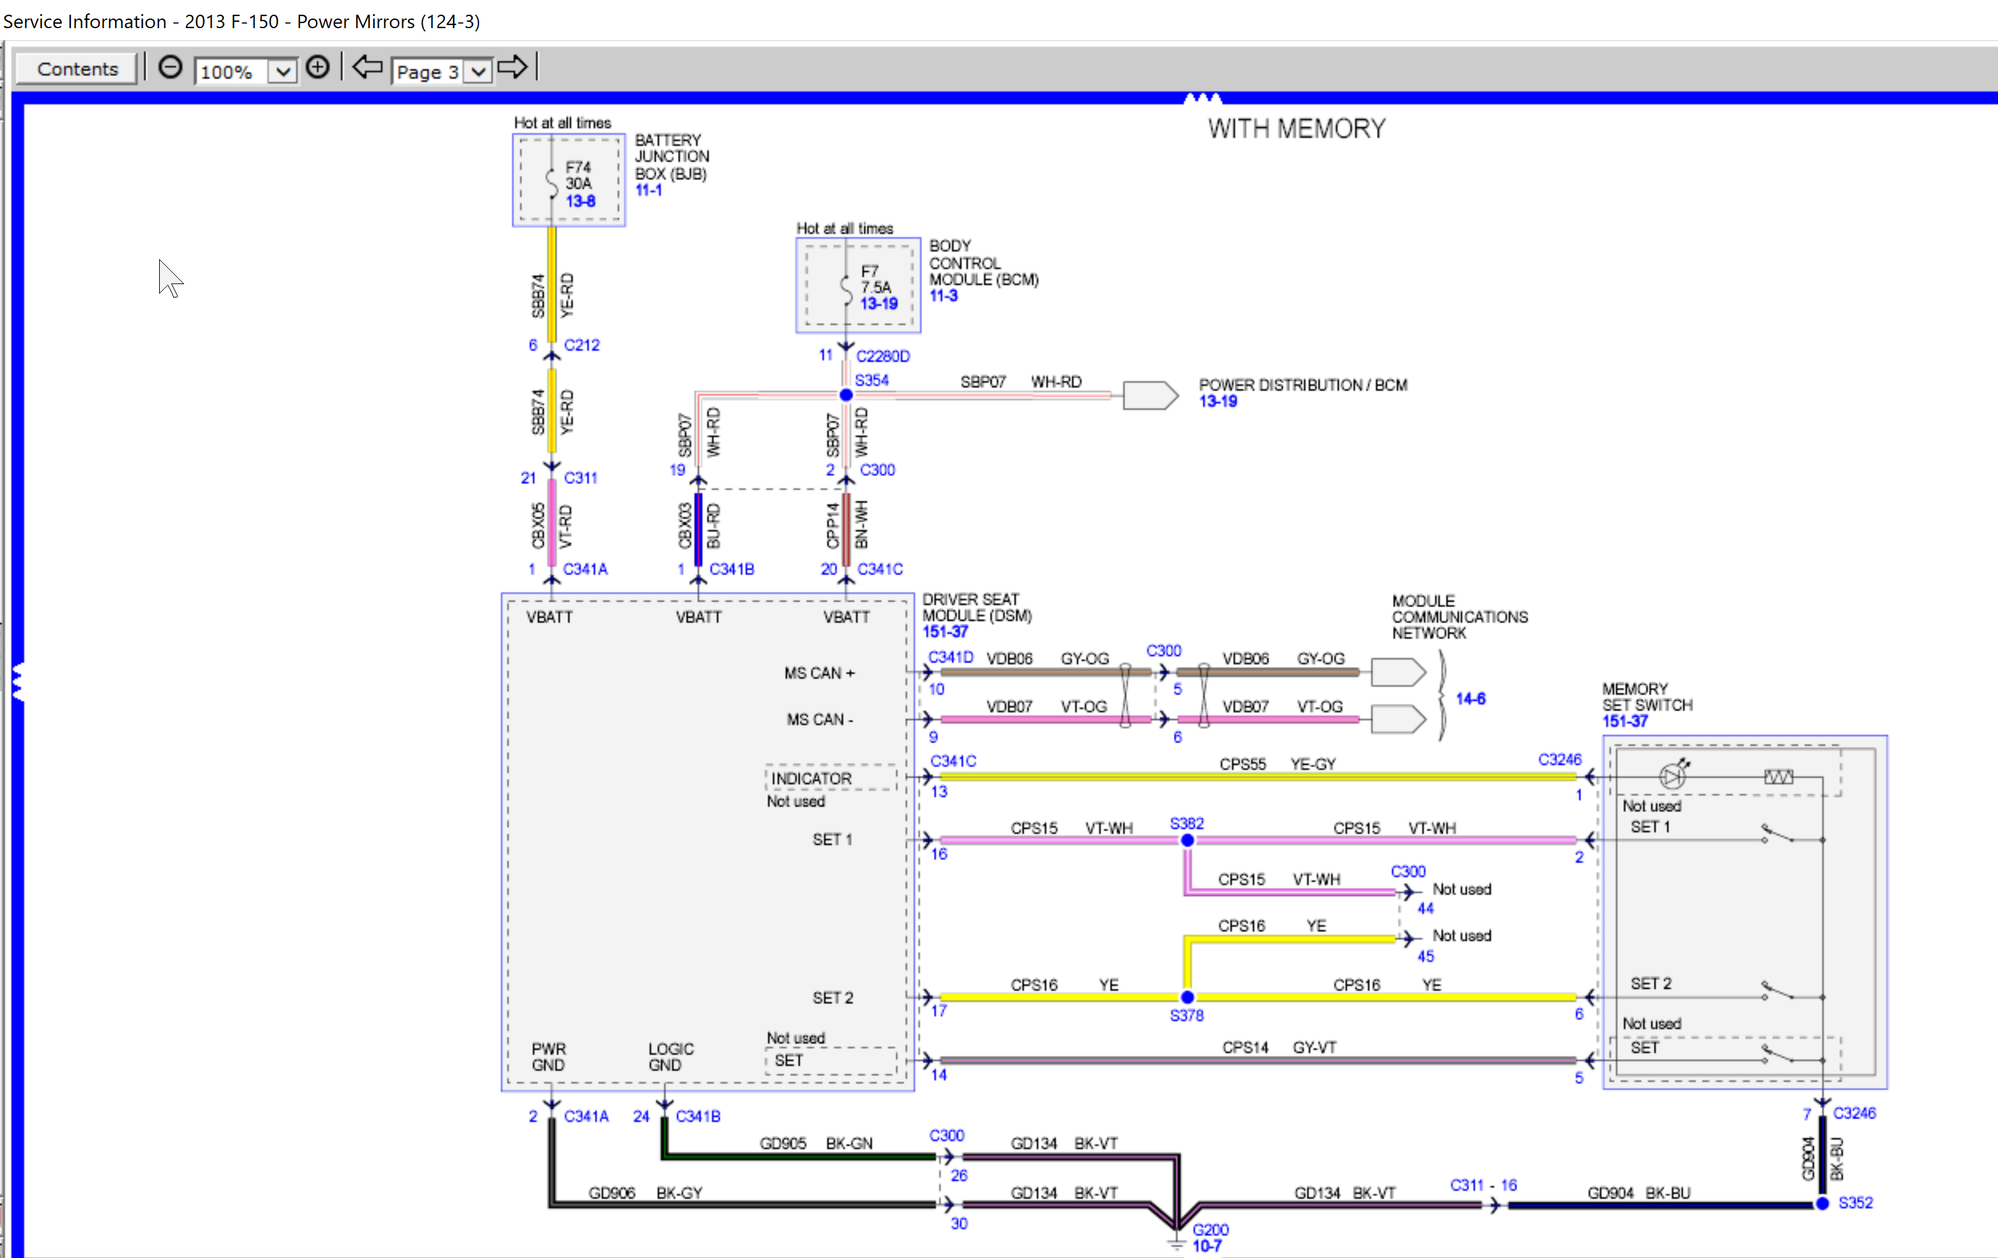This screenshot has width=1998, height=1258.
Task: Follow the 14-6 Module Communications Network link
Action: (x=1470, y=699)
